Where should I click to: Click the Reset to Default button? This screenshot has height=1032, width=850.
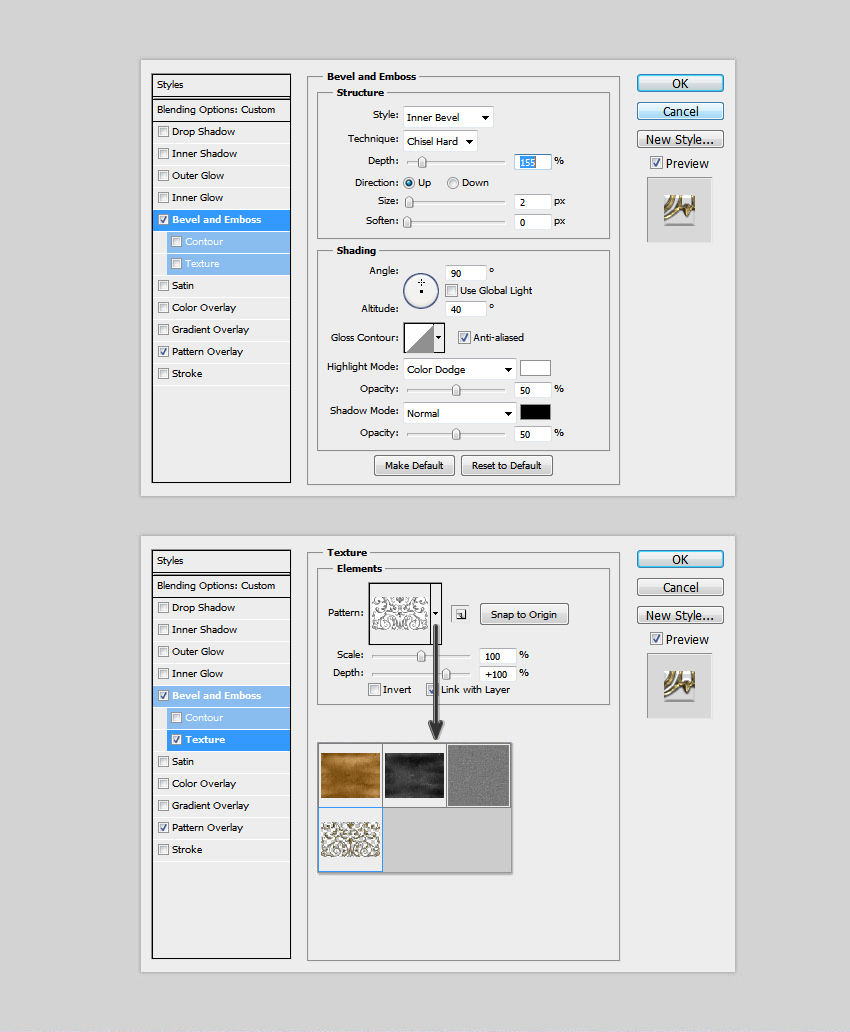click(506, 465)
